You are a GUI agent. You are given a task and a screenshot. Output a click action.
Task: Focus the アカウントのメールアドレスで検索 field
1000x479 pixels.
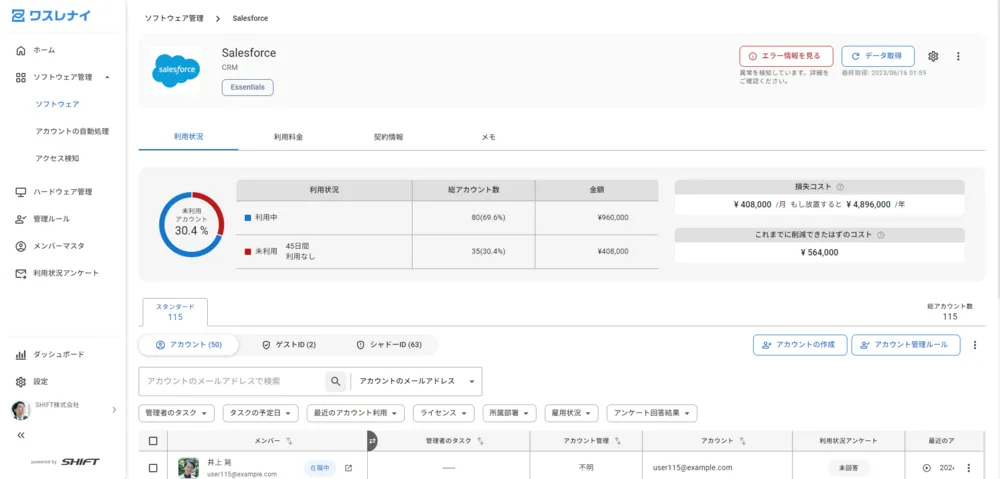tap(233, 381)
